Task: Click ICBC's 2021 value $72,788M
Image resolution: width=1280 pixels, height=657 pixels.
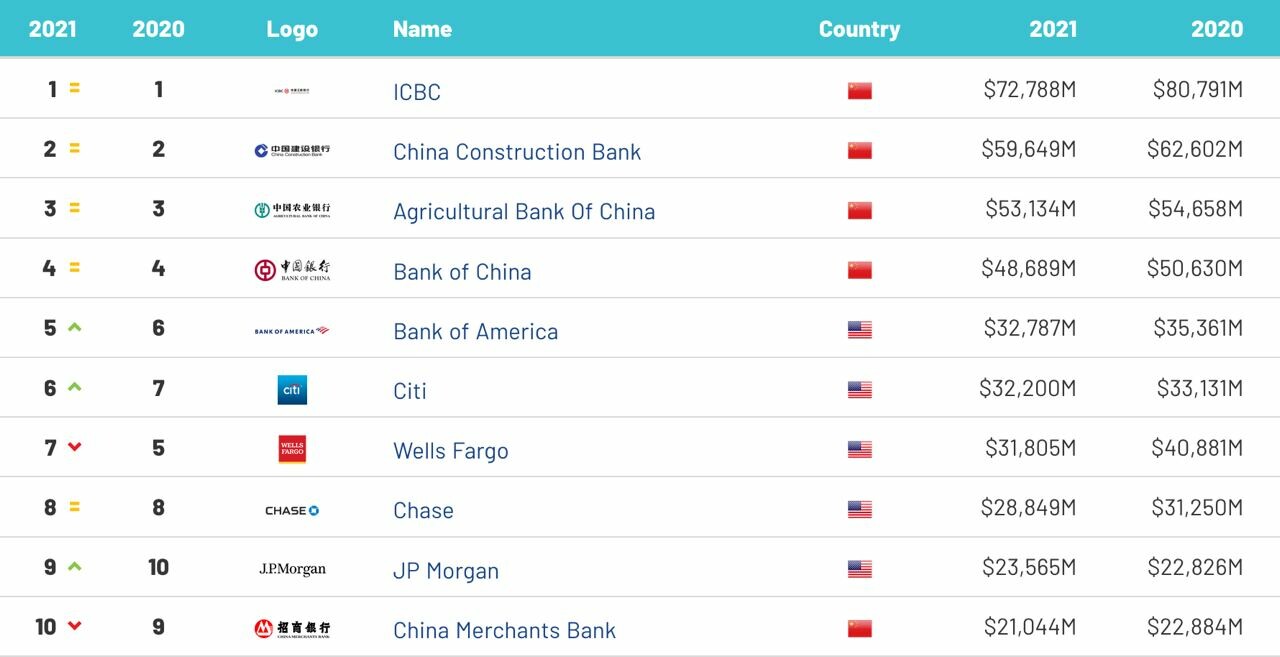Action: tap(1030, 90)
